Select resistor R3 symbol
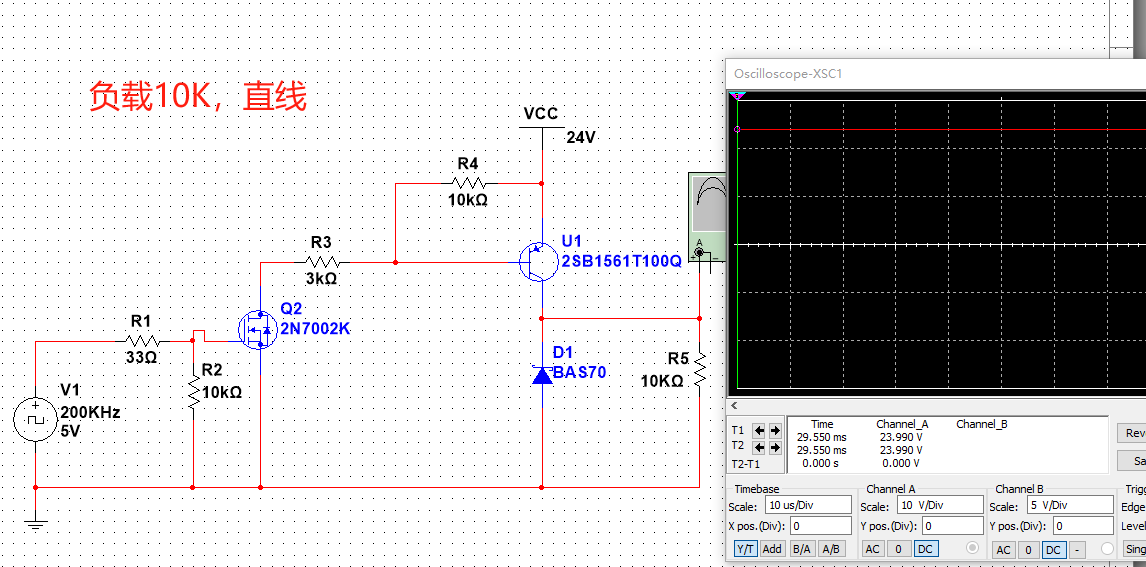The image size is (1146, 567). 322,262
